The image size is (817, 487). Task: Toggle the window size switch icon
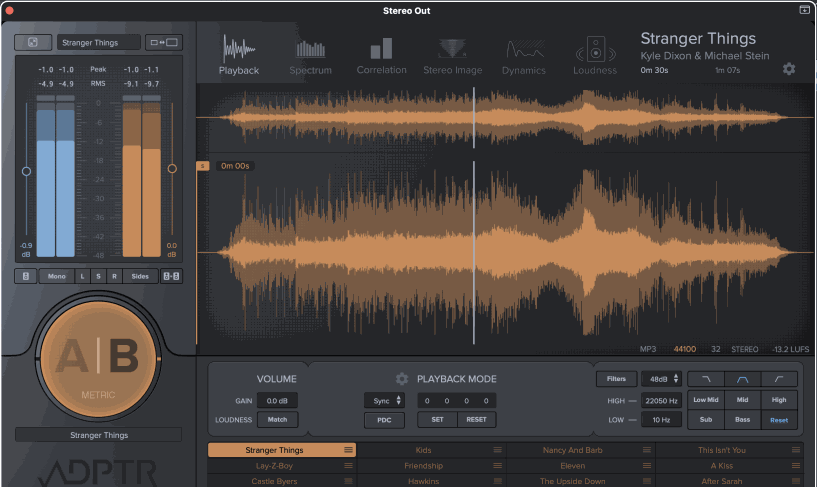[164, 42]
